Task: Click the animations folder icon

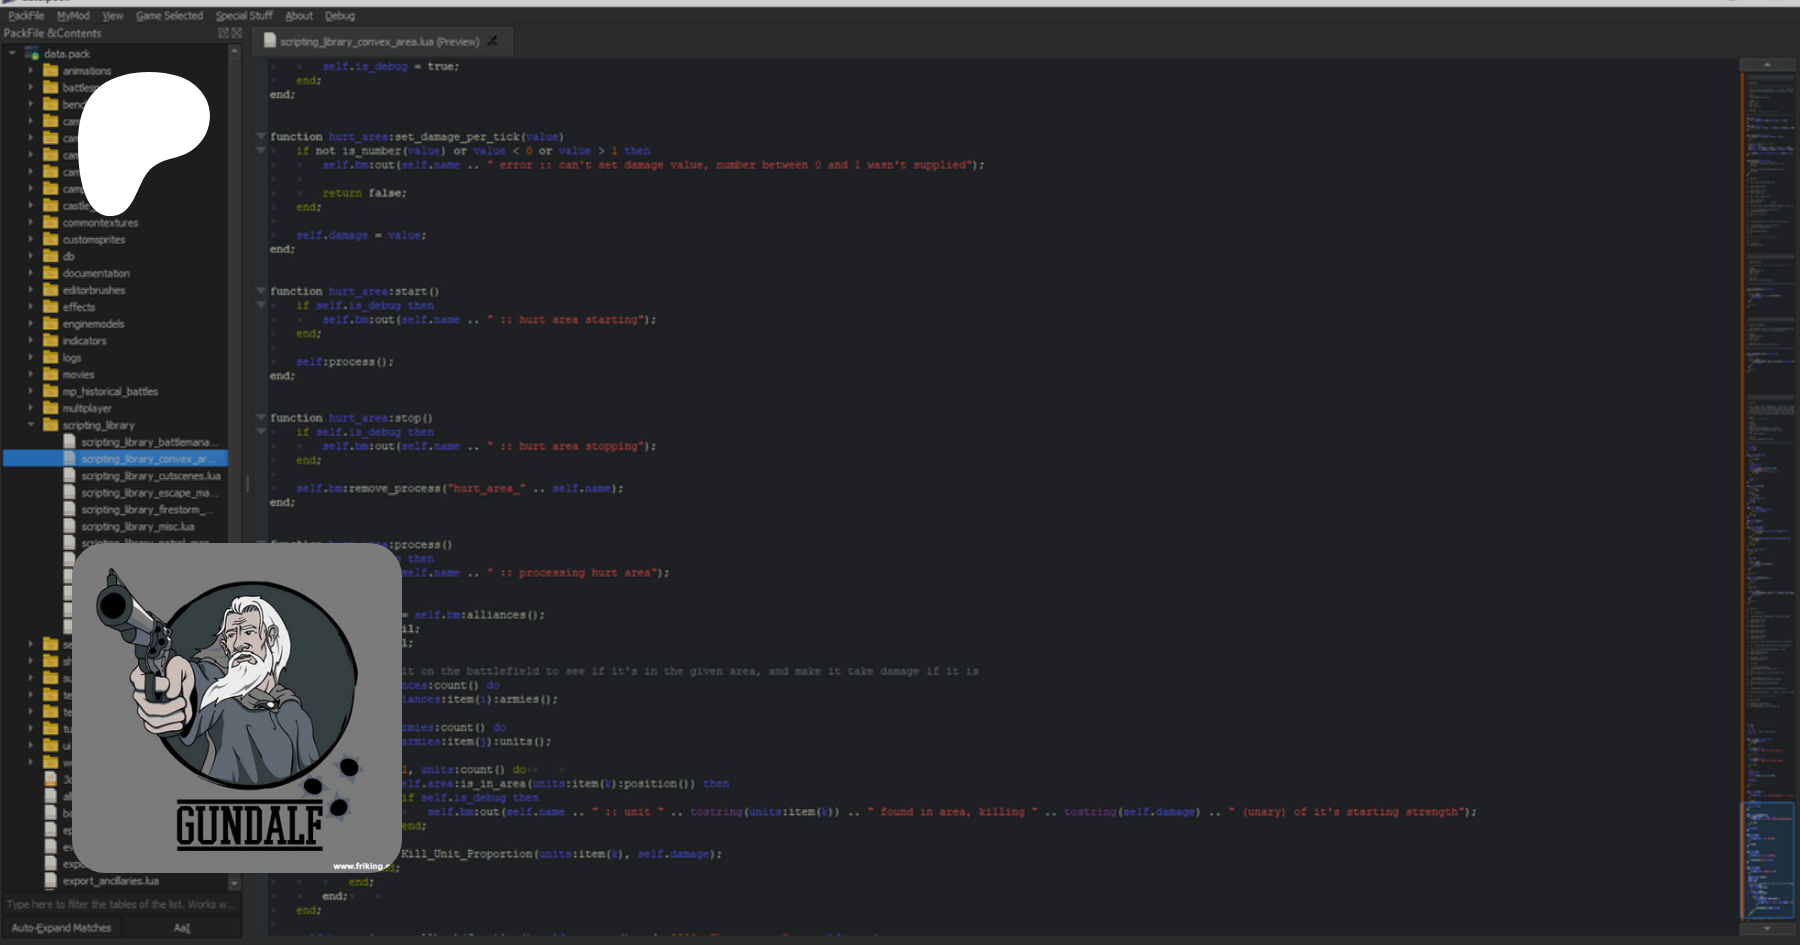Action: point(50,71)
